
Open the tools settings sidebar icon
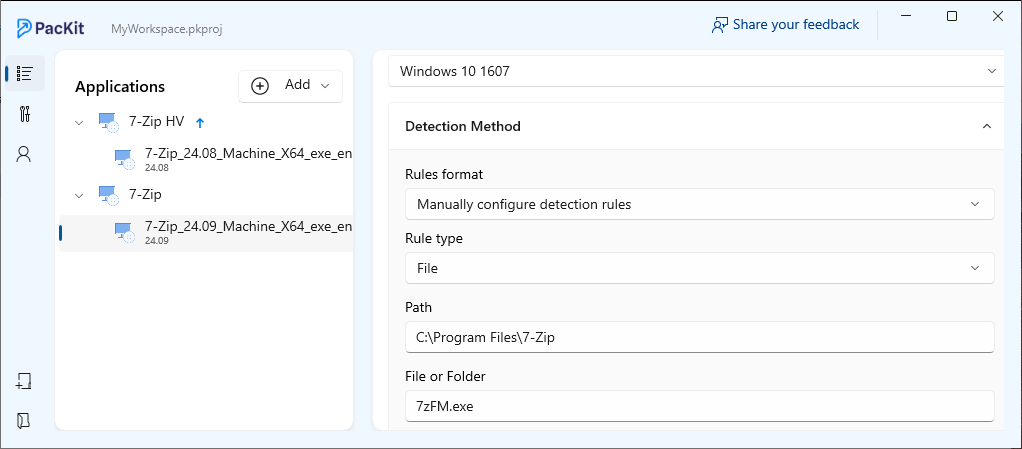tap(25, 114)
